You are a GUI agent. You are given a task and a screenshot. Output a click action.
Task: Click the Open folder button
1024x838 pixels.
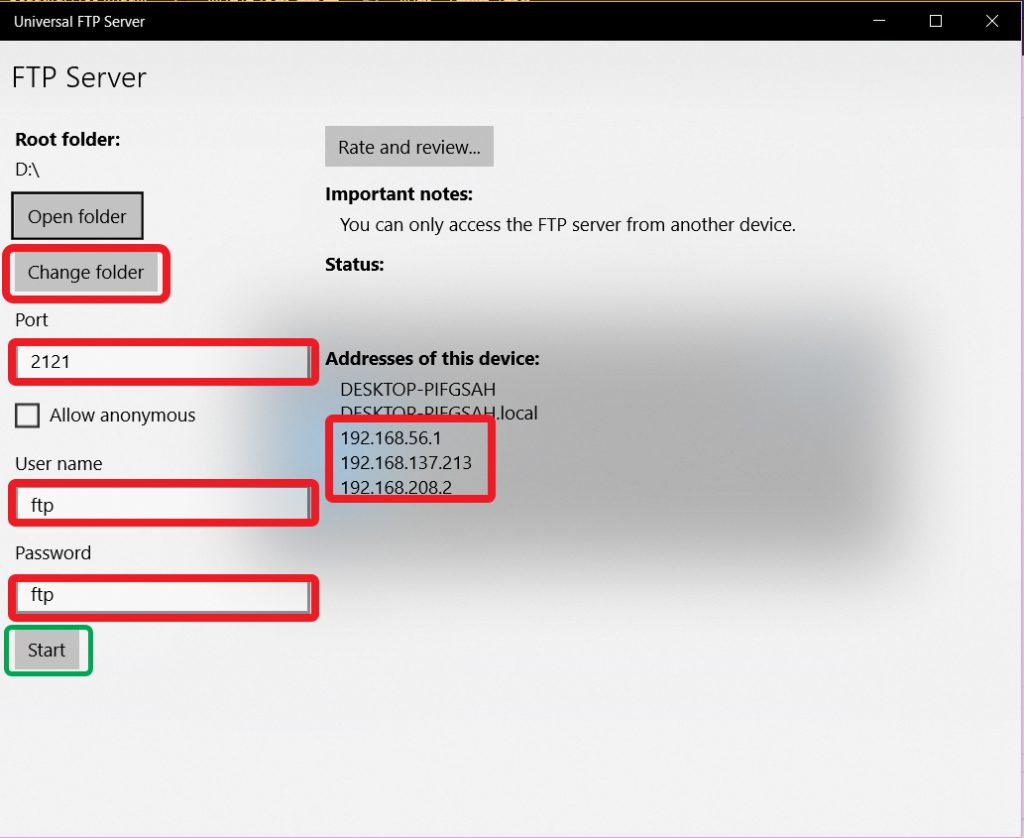point(77,216)
